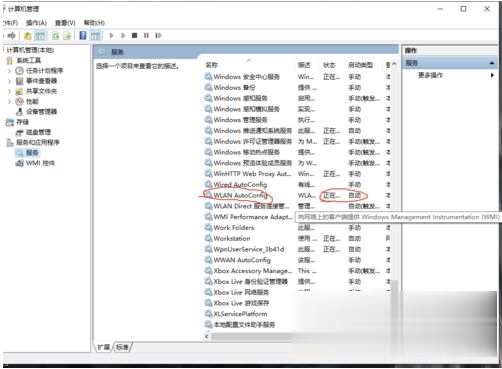Expand the 任务计划程序 tree node
Screen dimensions: 502x369
(x=9, y=71)
